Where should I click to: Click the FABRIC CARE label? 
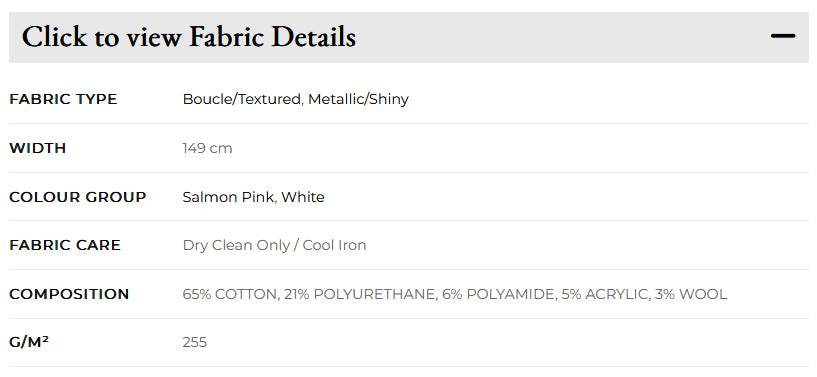65,245
